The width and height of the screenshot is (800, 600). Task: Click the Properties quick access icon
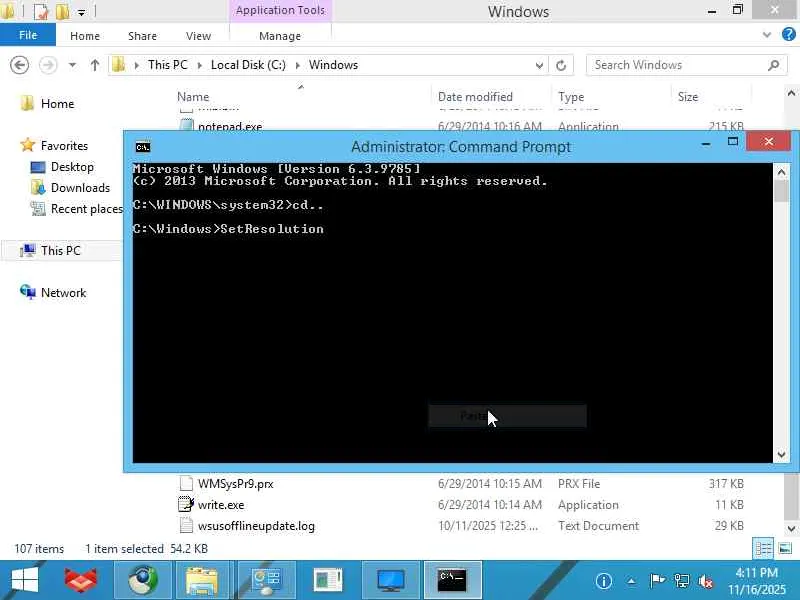coord(41,11)
